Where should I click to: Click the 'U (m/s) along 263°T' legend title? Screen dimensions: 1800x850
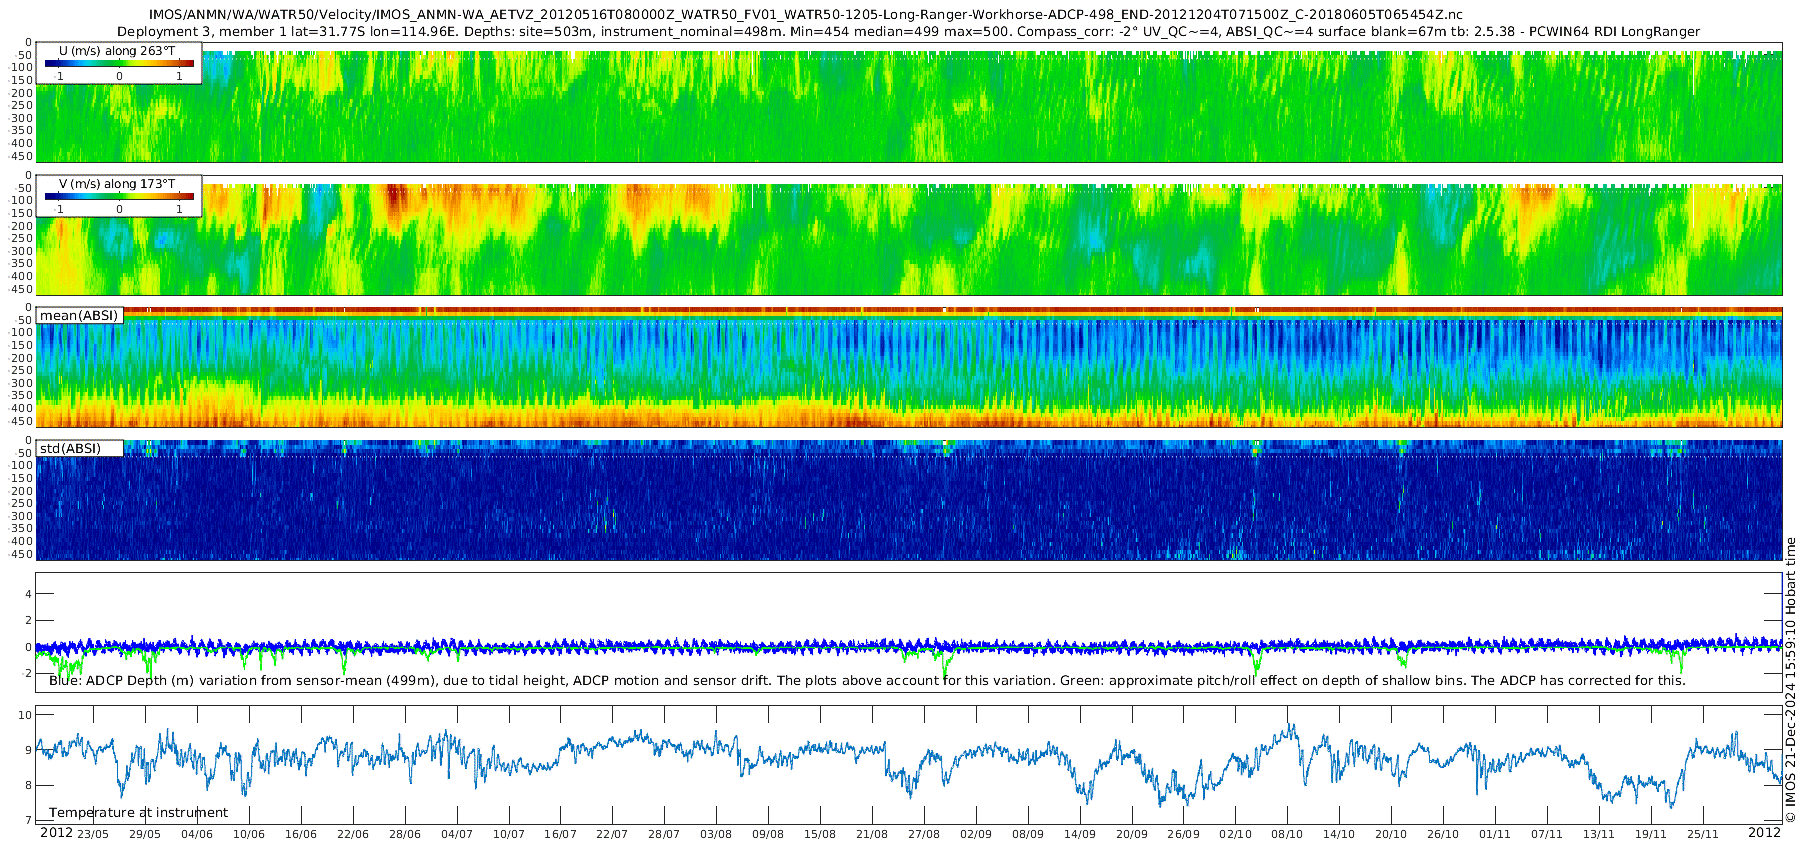pos(117,50)
